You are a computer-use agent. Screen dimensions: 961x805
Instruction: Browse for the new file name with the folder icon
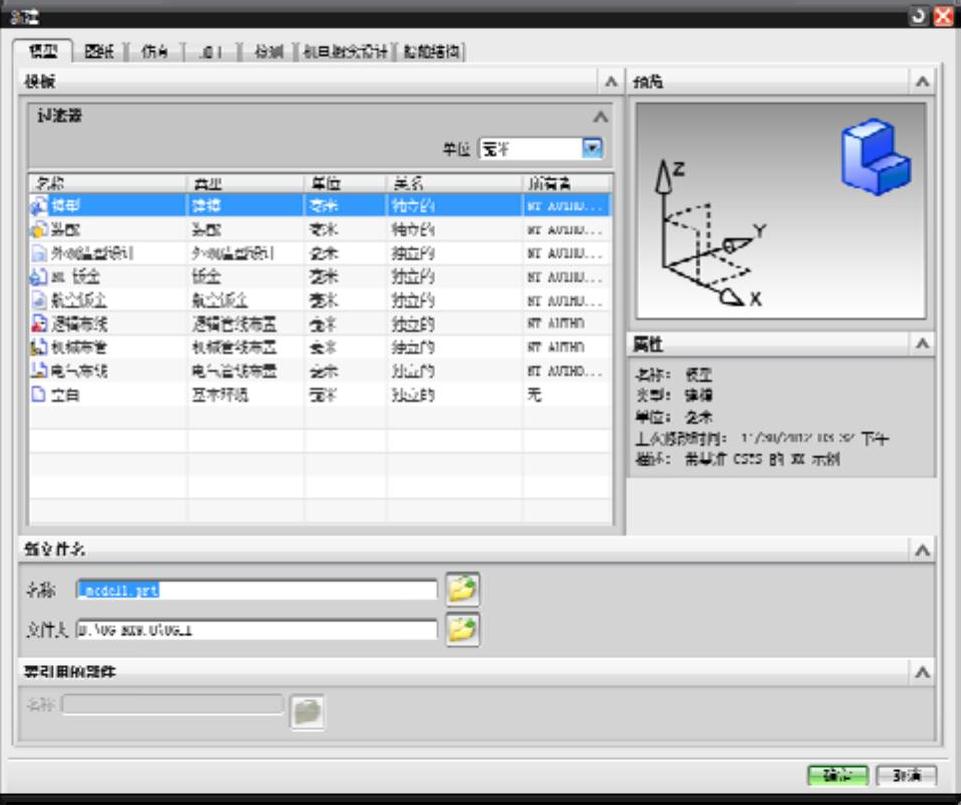[463, 589]
